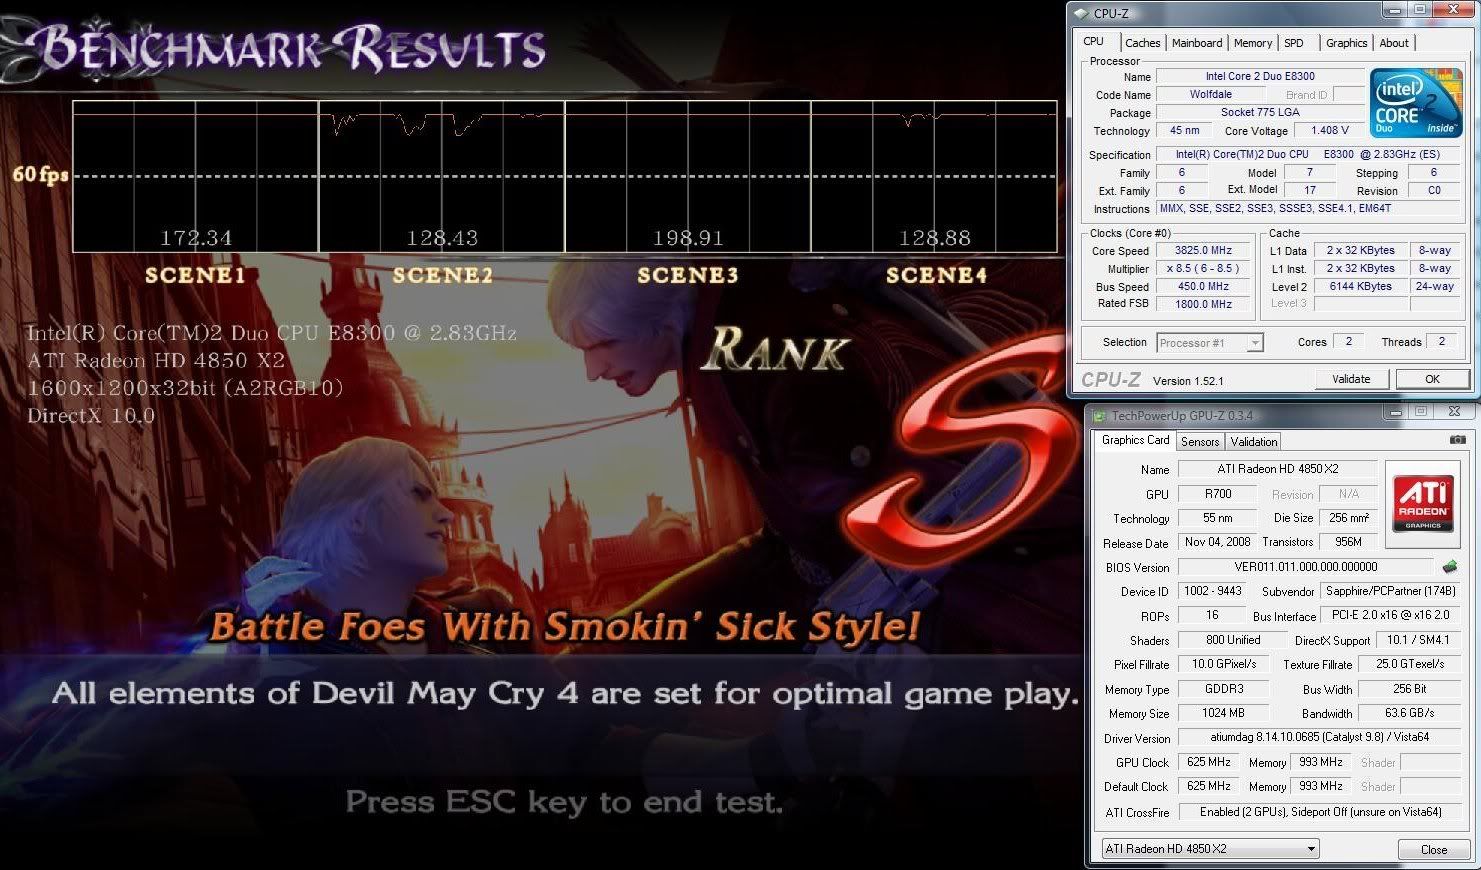Click the 60 fps graph label

pyautogui.click(x=40, y=174)
